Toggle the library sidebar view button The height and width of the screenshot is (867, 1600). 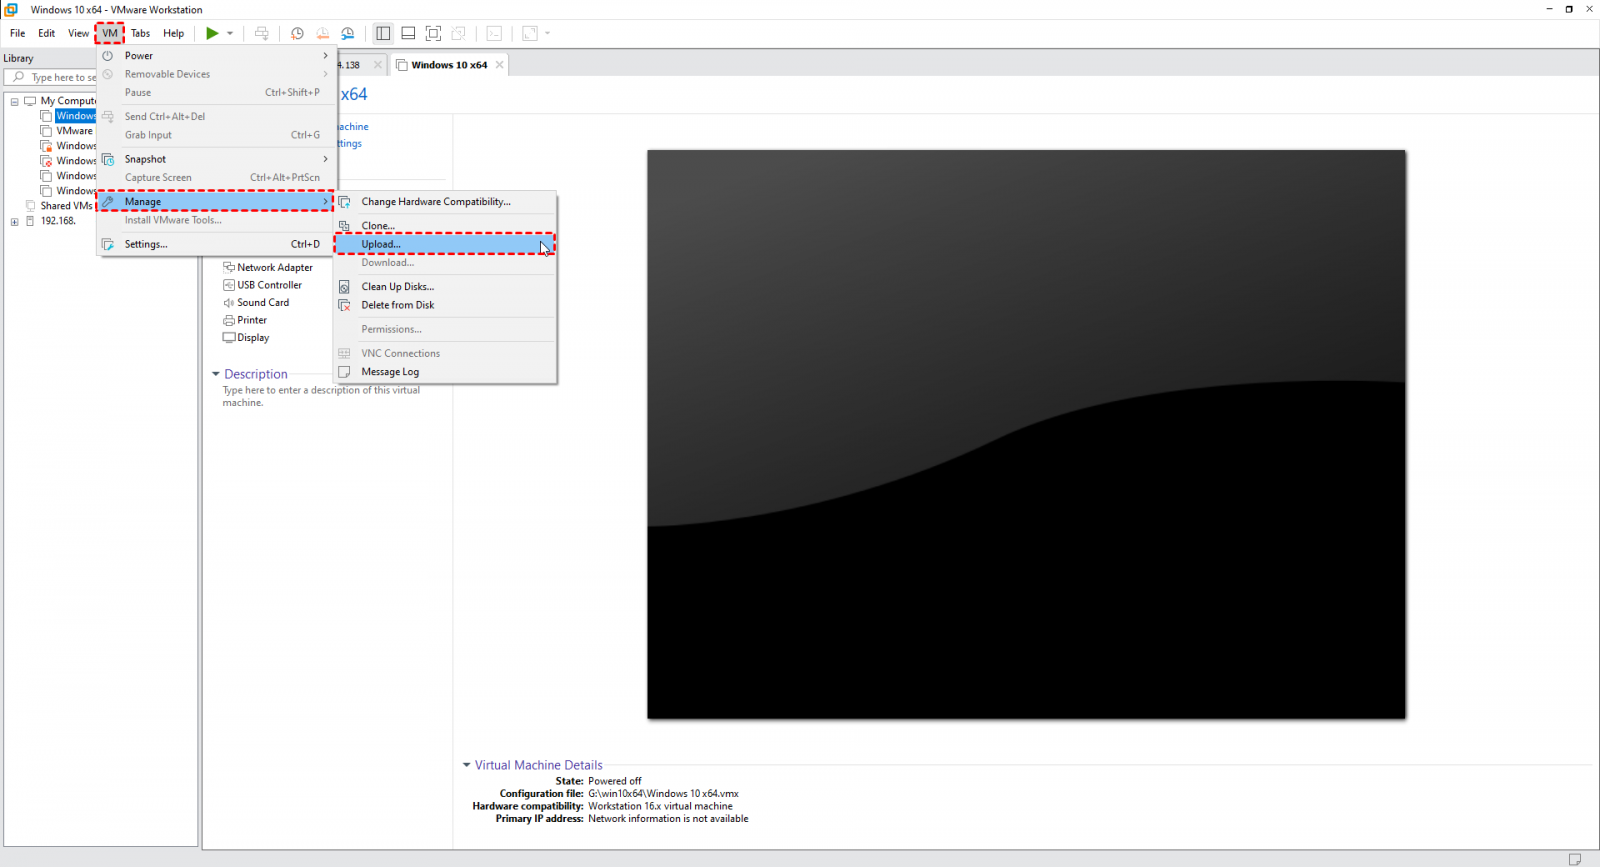(383, 33)
